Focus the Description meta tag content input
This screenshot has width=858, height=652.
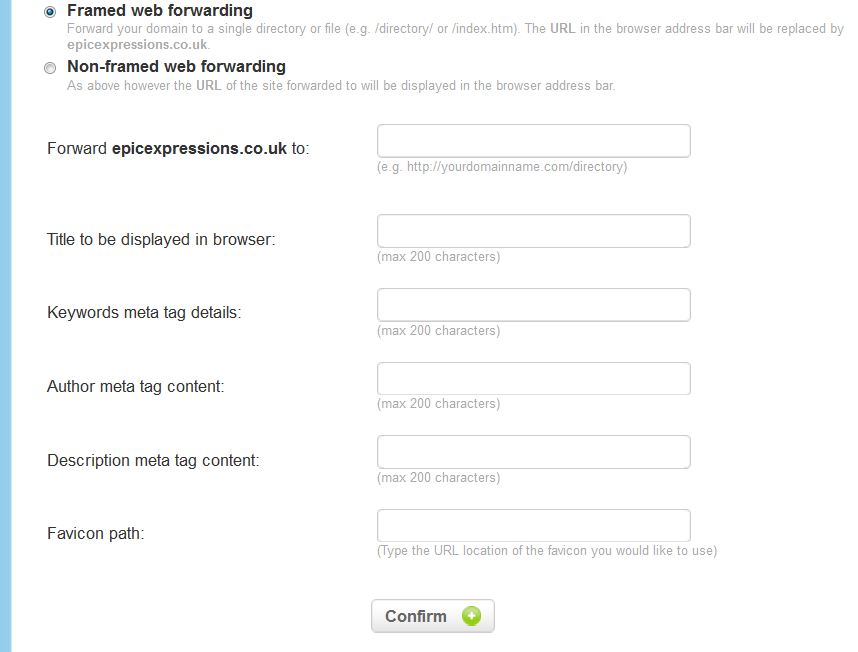click(x=534, y=452)
